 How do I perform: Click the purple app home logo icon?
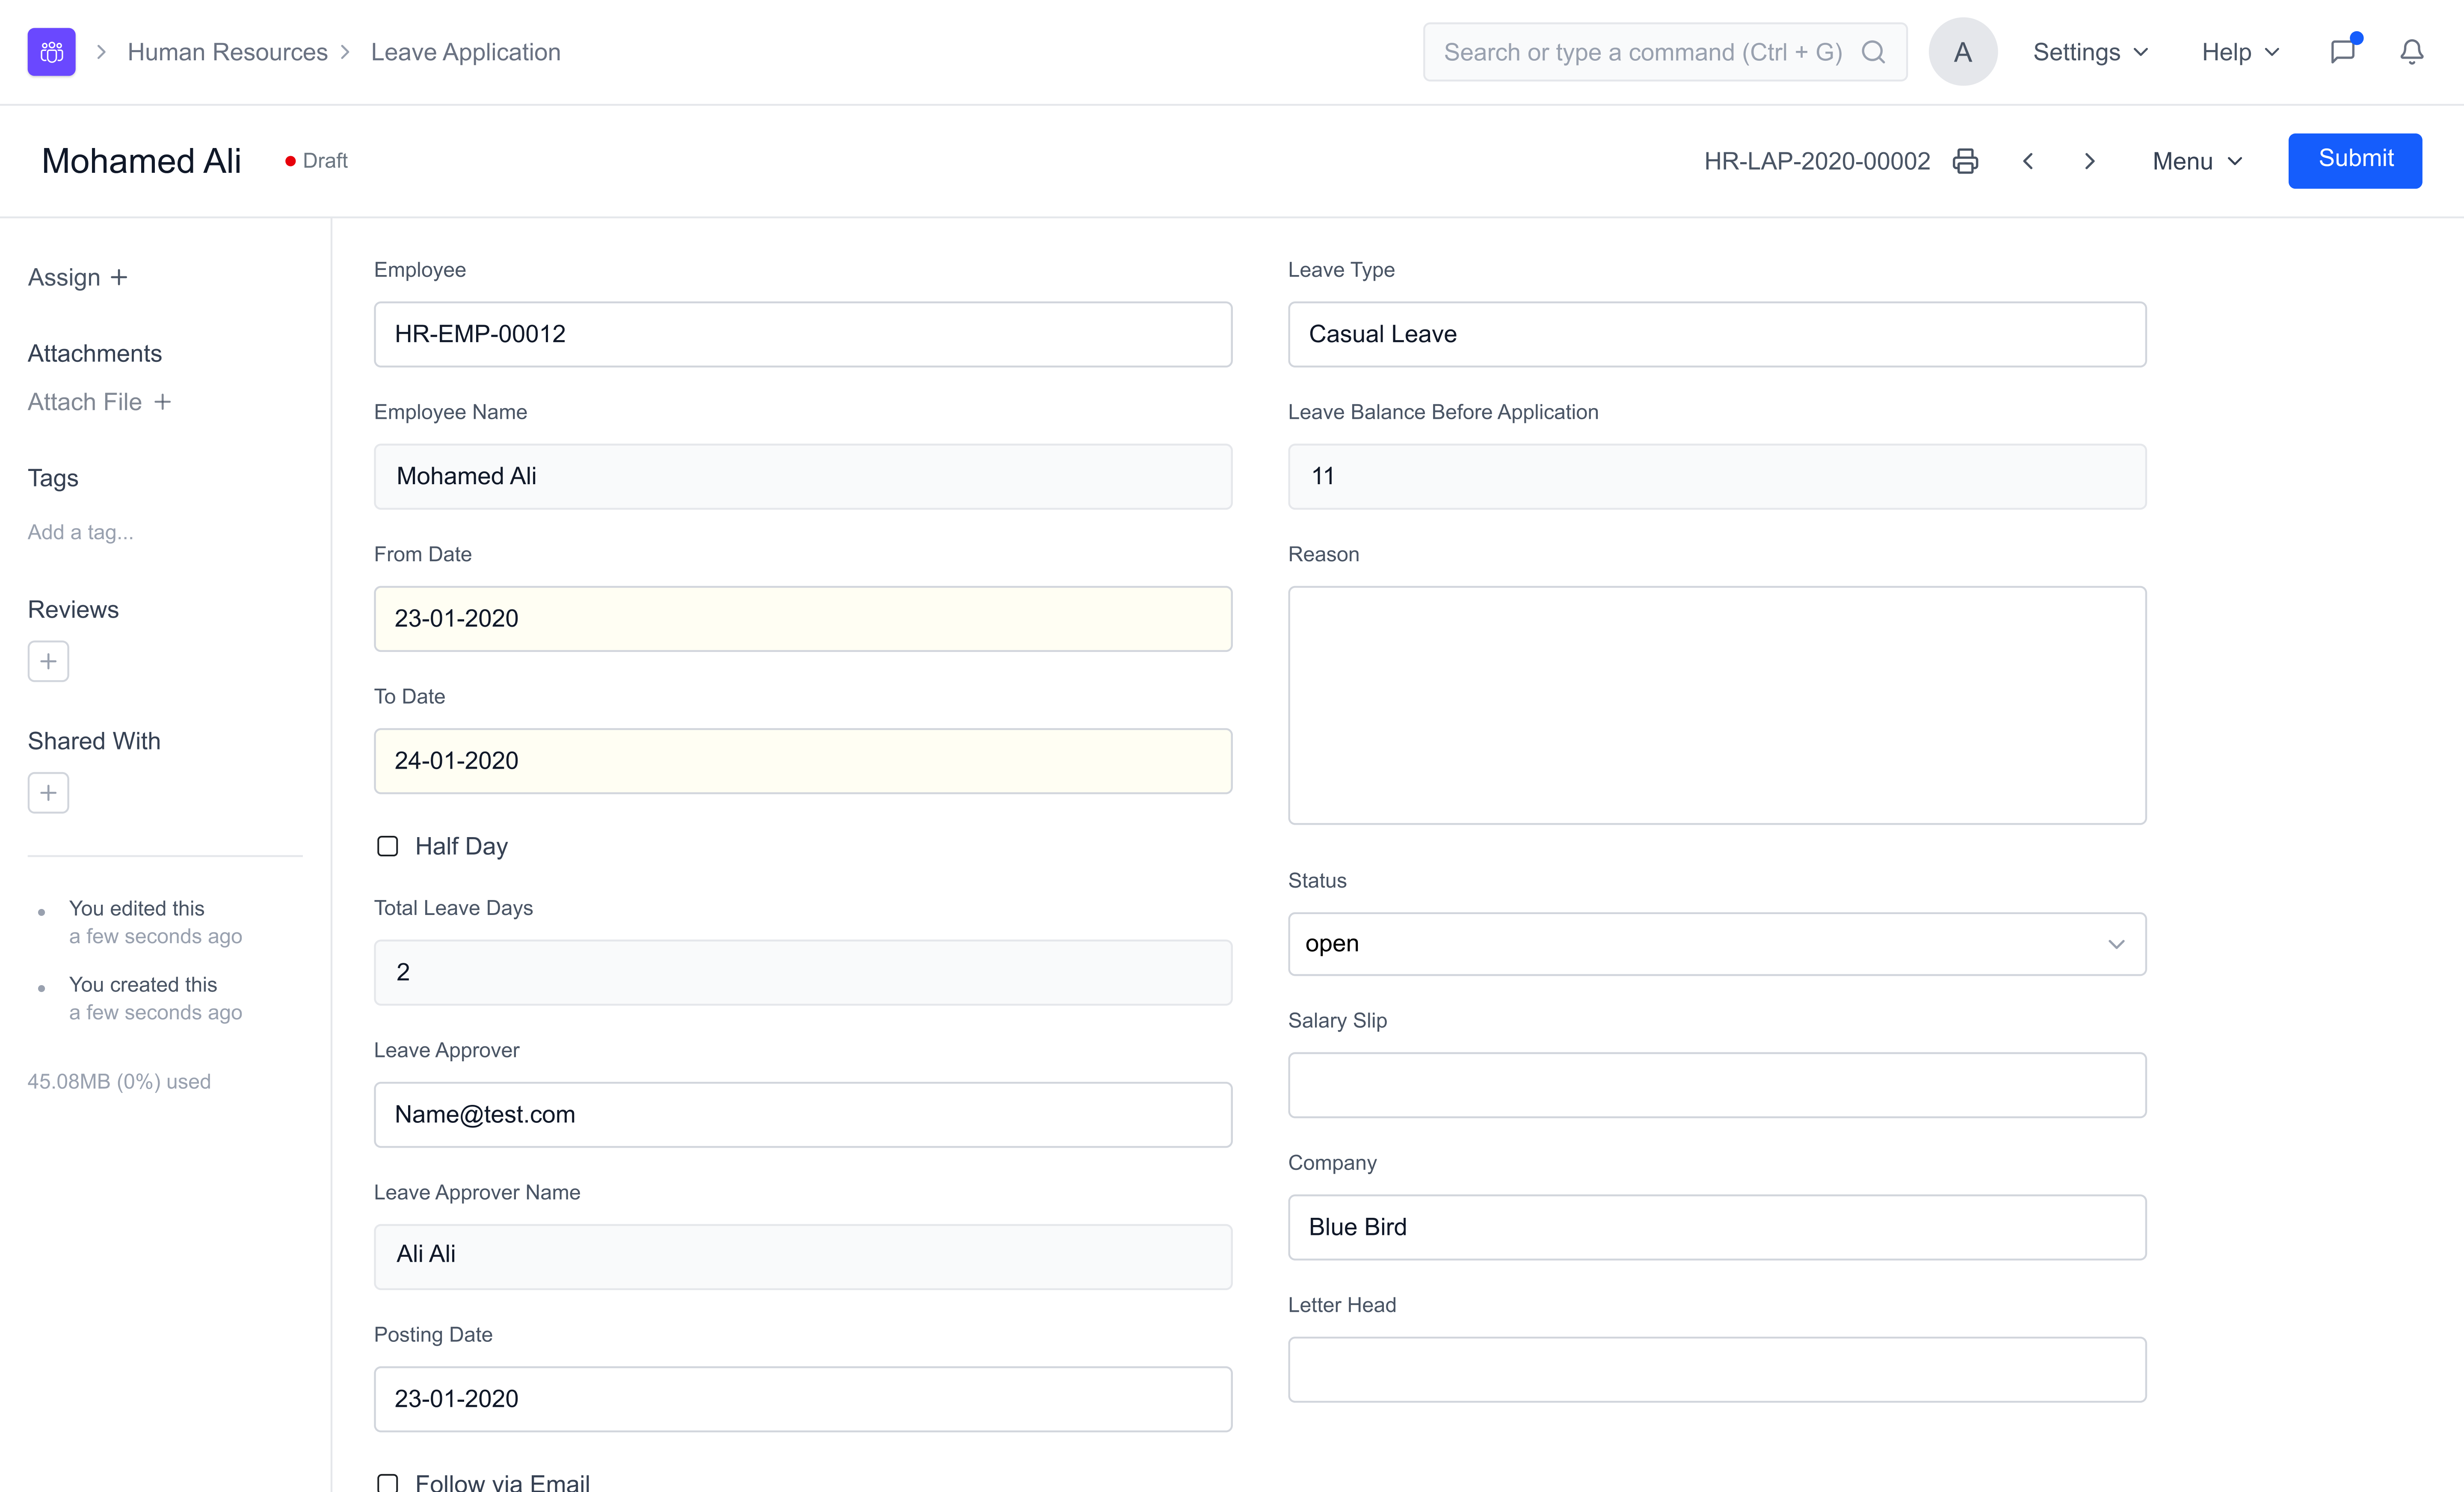(51, 52)
